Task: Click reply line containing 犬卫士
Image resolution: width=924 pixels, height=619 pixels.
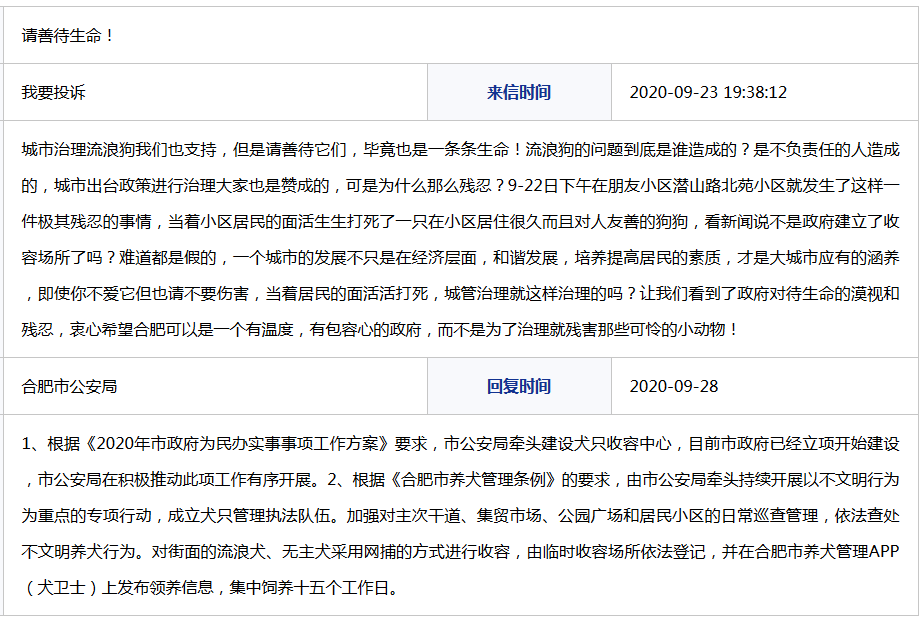Action: click(x=212, y=587)
